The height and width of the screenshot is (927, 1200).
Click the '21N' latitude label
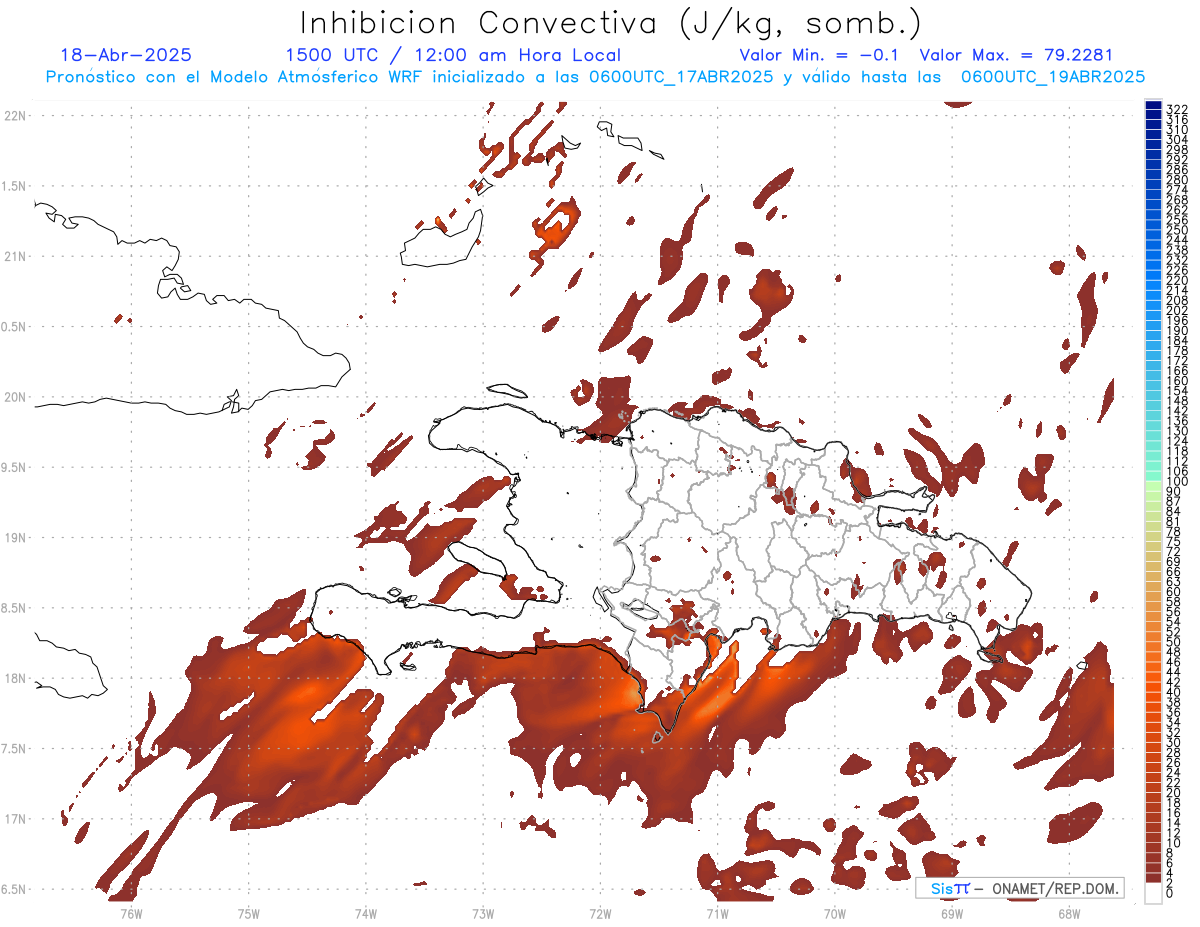15,256
